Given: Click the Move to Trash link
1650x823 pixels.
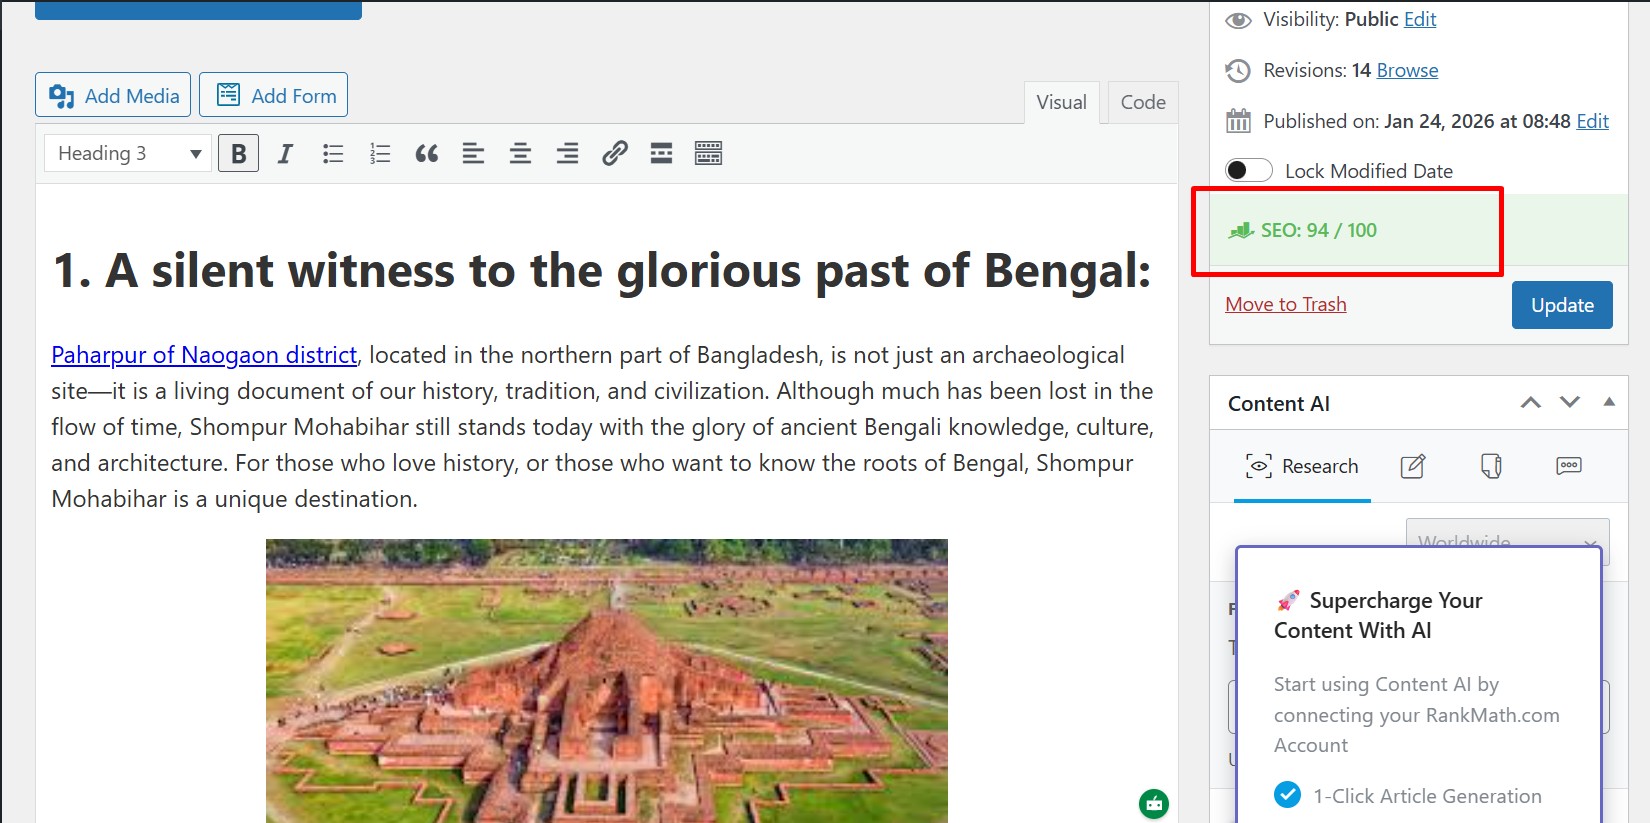Looking at the screenshot, I should [x=1285, y=304].
